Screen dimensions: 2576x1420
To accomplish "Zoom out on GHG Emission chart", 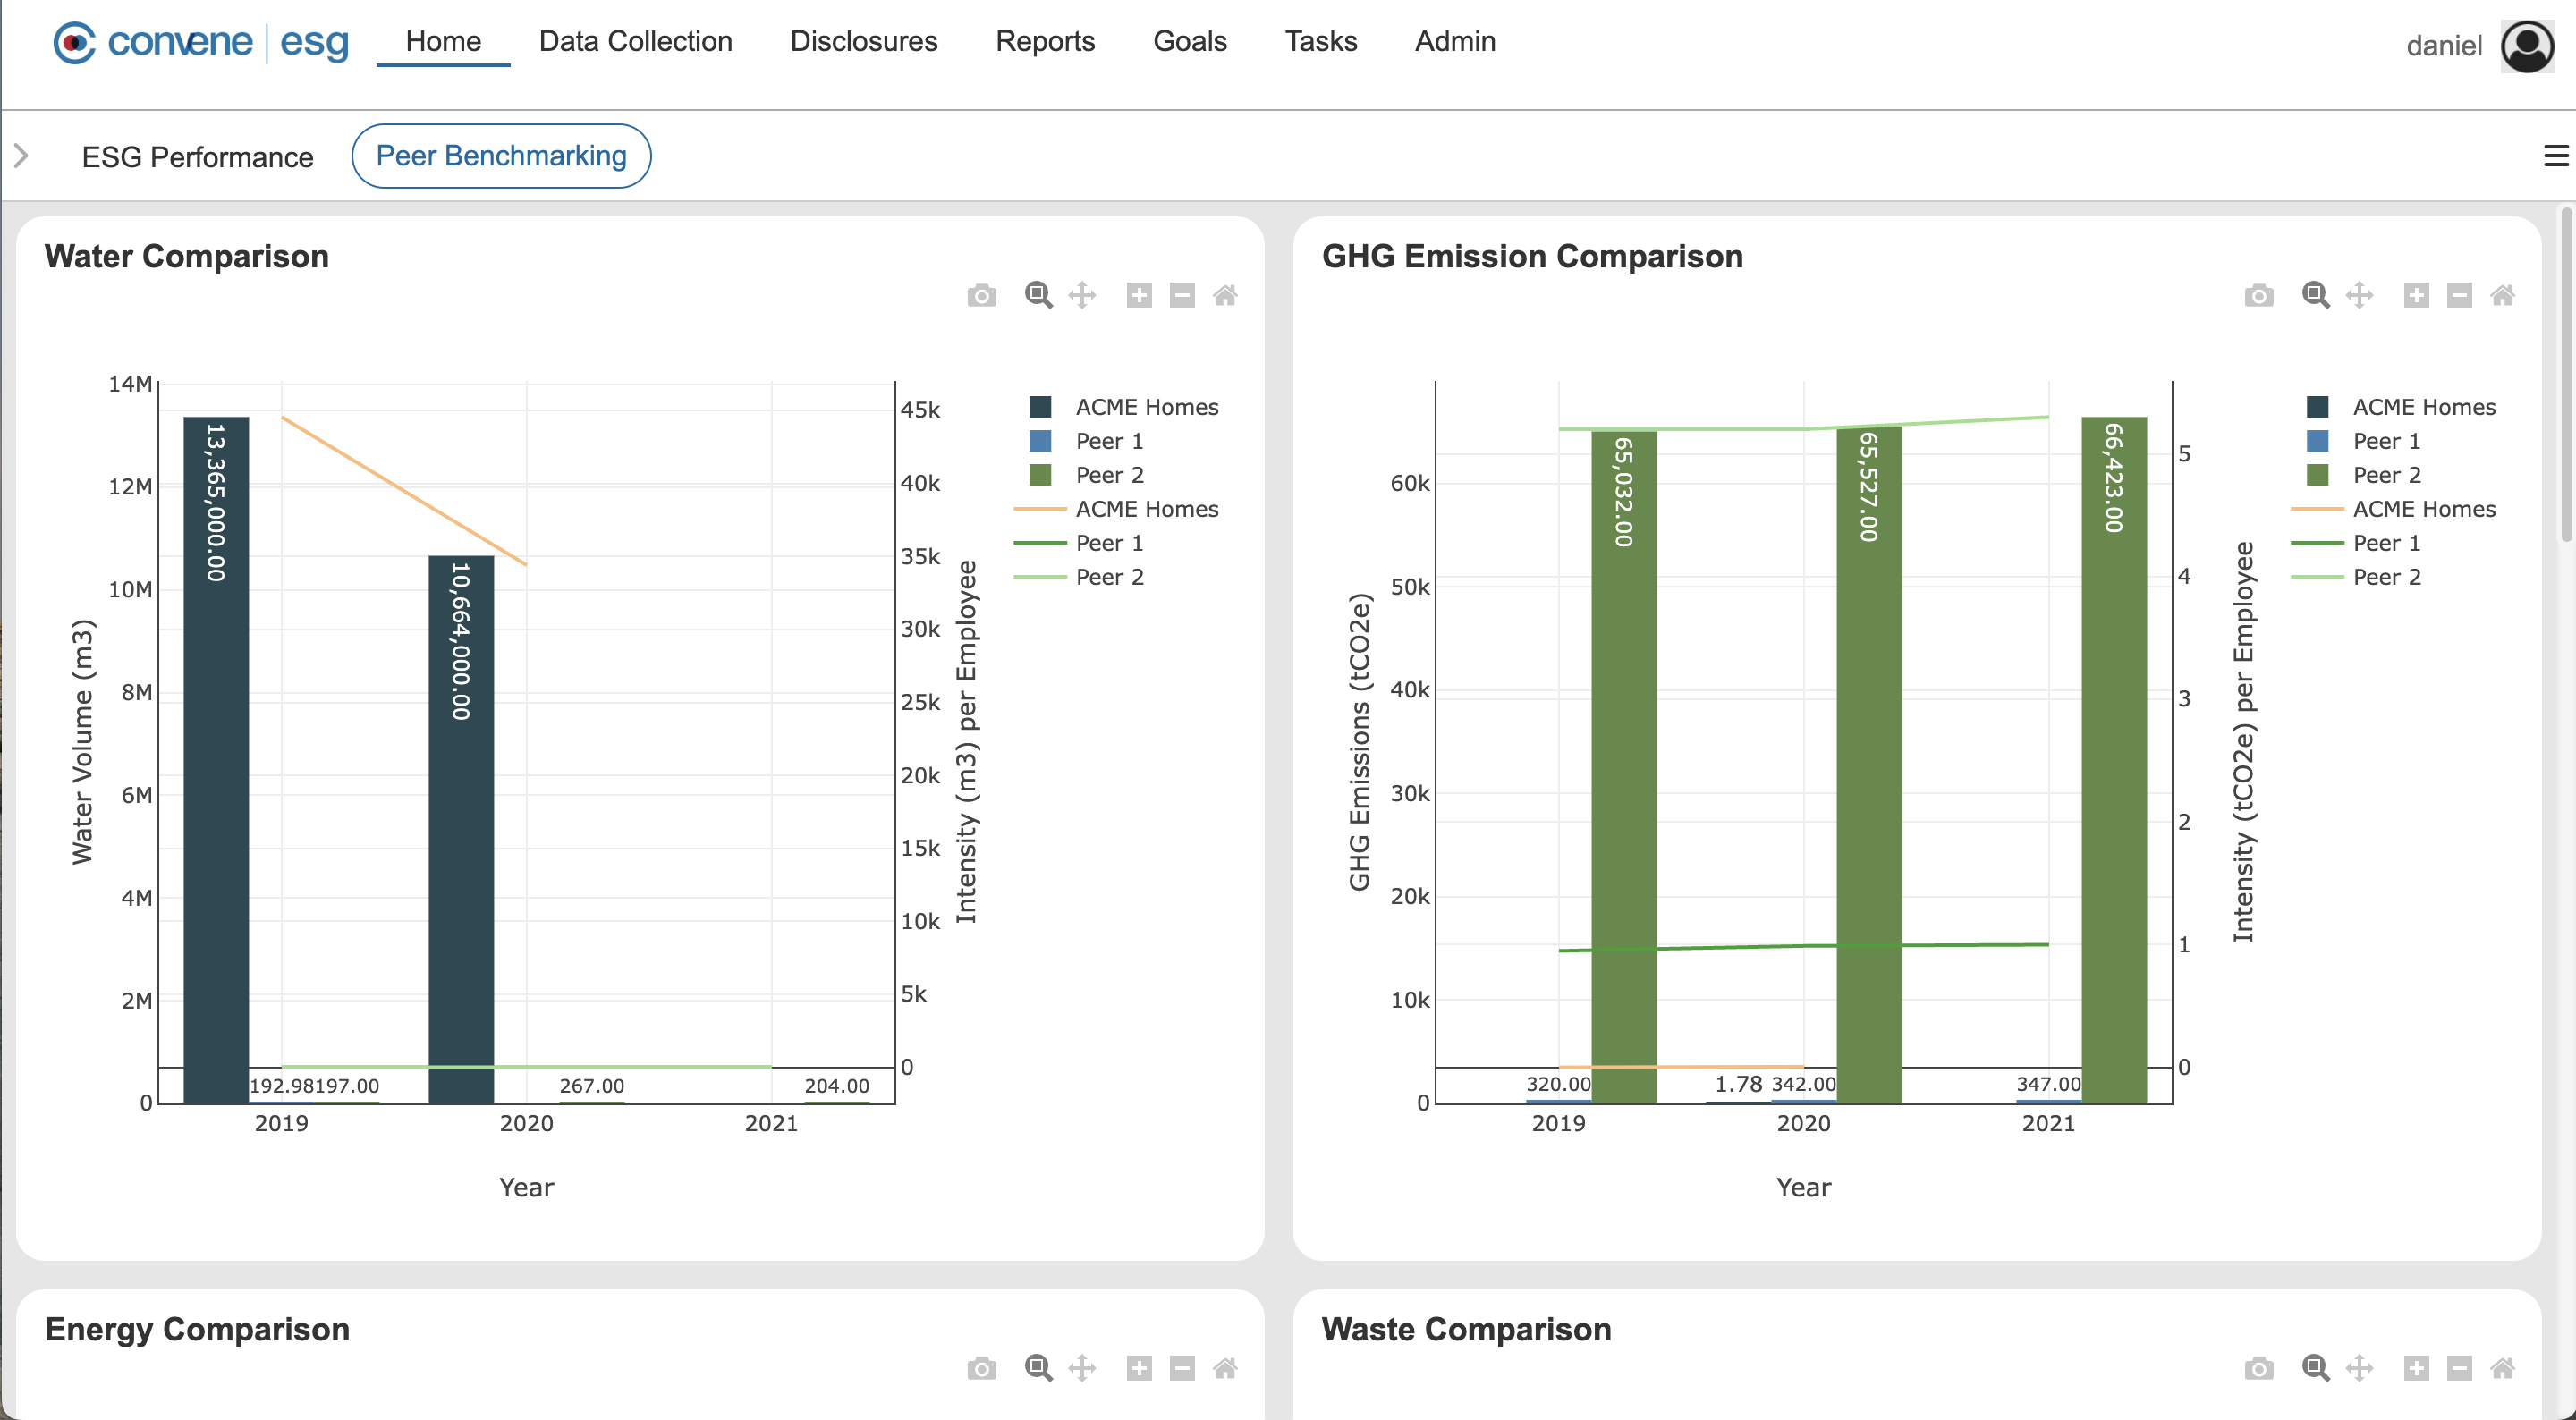I will click(x=2459, y=295).
